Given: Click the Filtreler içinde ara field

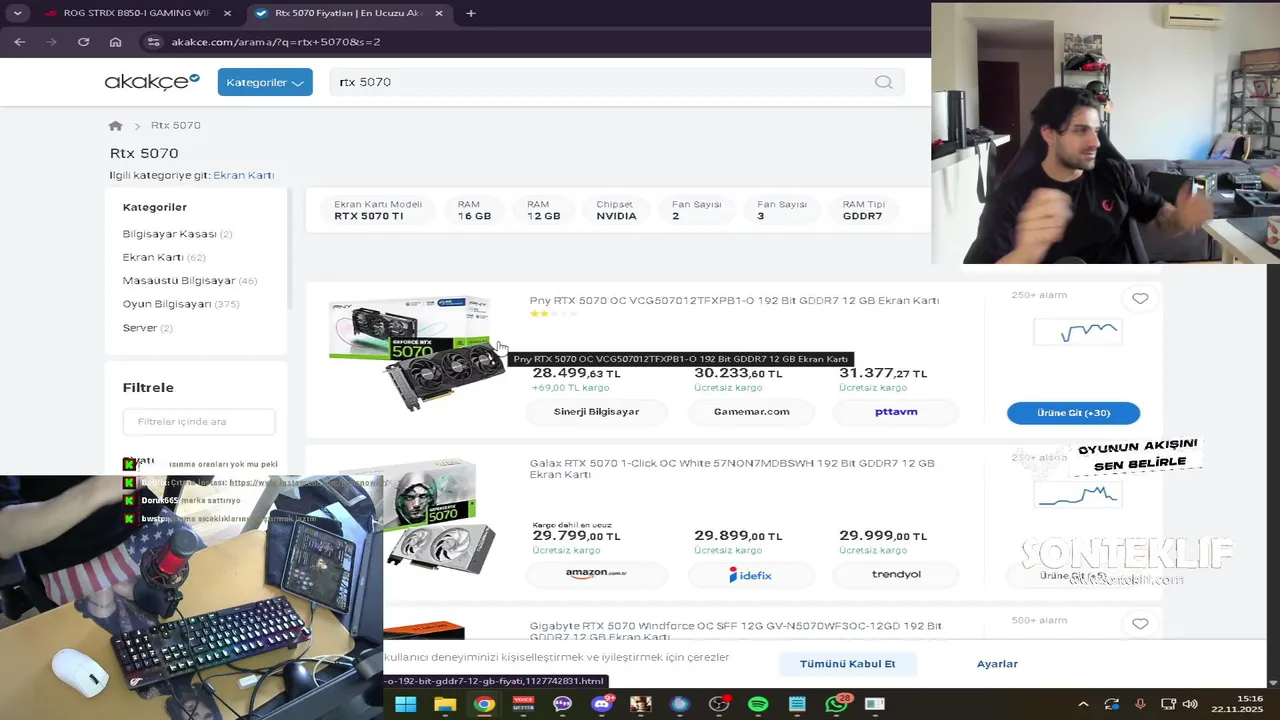Looking at the screenshot, I should click(199, 421).
